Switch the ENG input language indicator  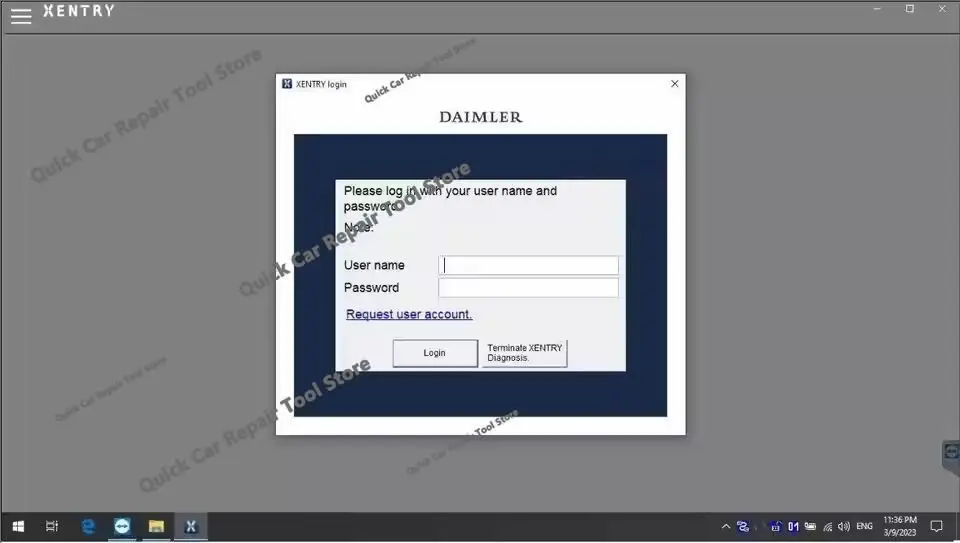point(864,526)
